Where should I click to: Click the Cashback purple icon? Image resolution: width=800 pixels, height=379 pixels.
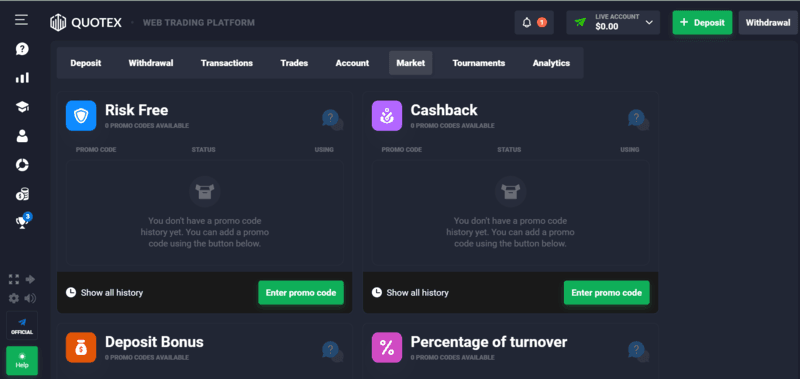pos(387,116)
